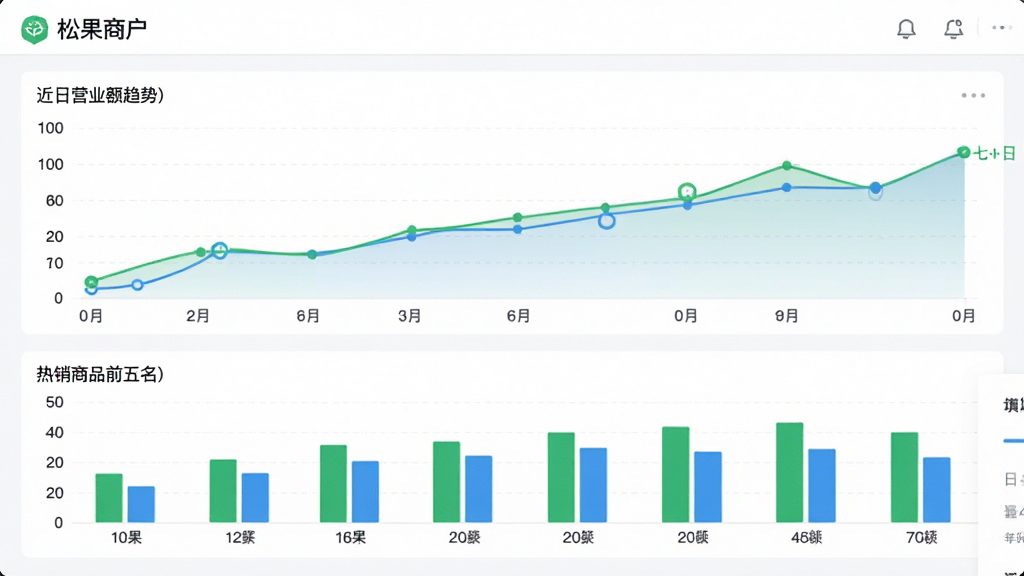This screenshot has height=576, width=1024.
Task: Select the 近日营业额趋势 chart title
Action: (x=100, y=95)
